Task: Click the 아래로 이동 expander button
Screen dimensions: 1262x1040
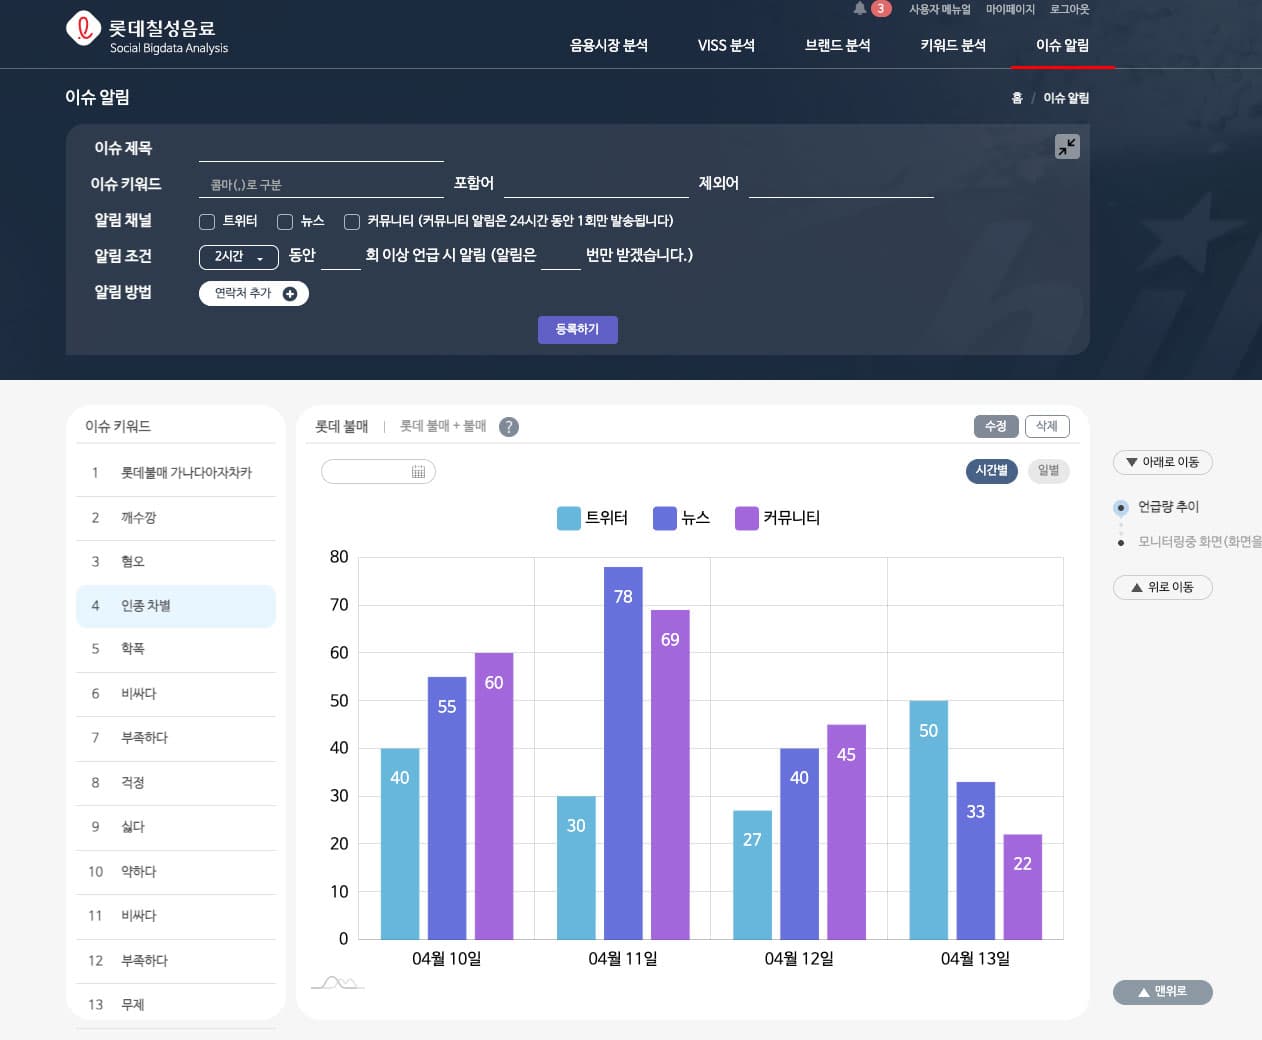Action: point(1162,462)
